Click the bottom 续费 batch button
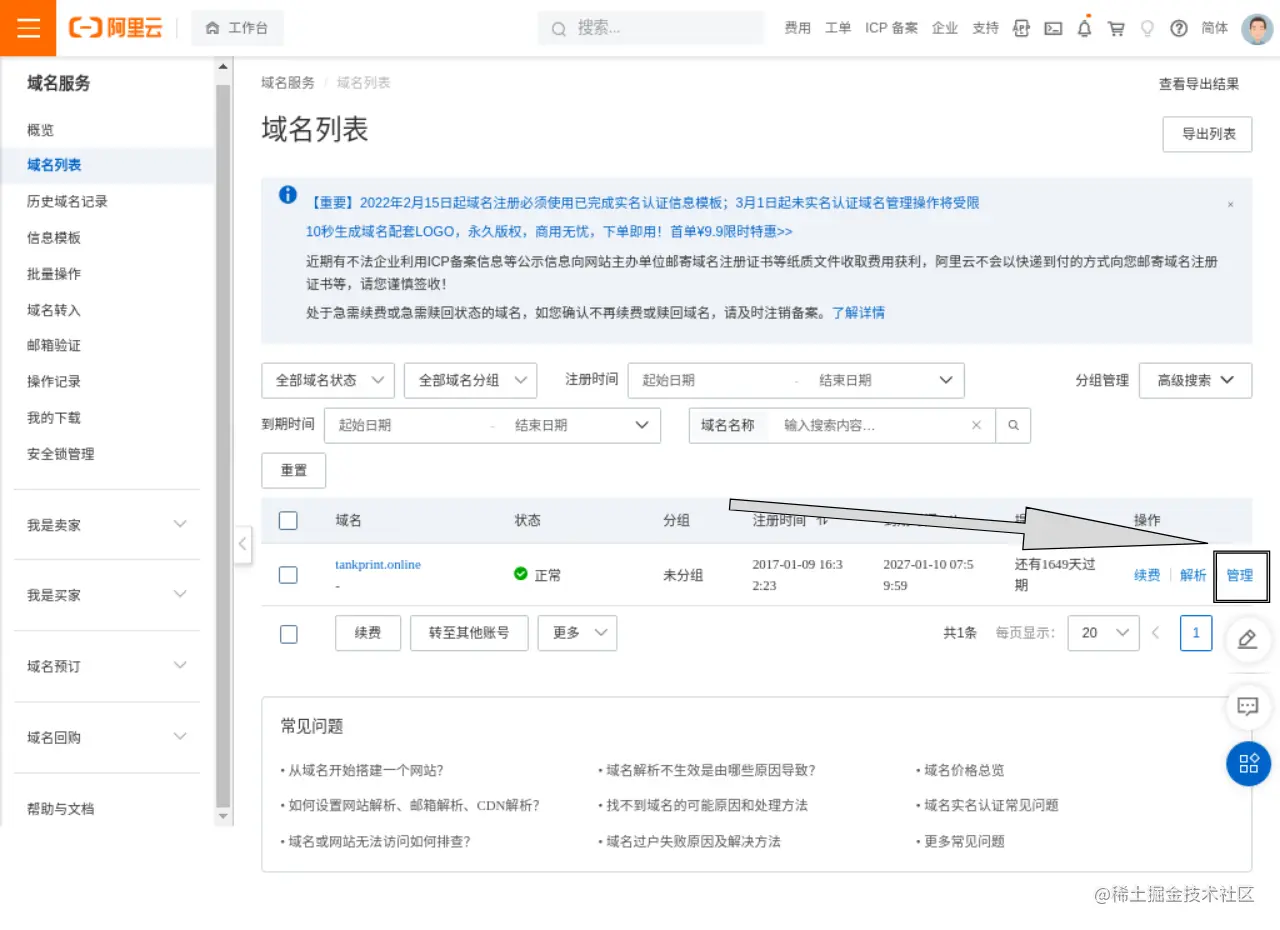 coord(368,633)
